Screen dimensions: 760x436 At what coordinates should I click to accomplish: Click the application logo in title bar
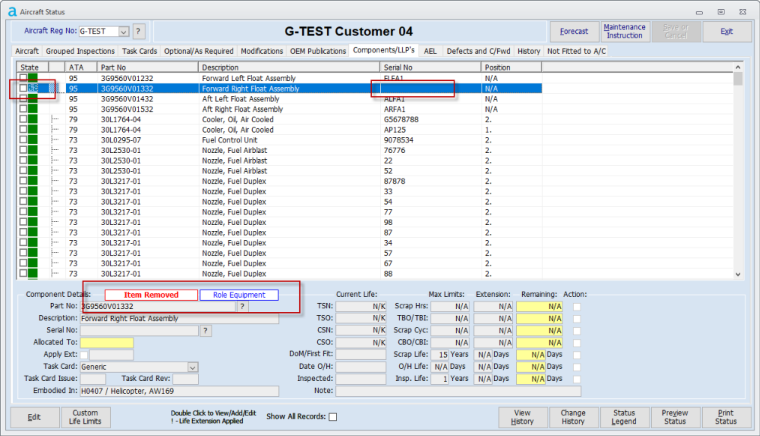[10, 9]
